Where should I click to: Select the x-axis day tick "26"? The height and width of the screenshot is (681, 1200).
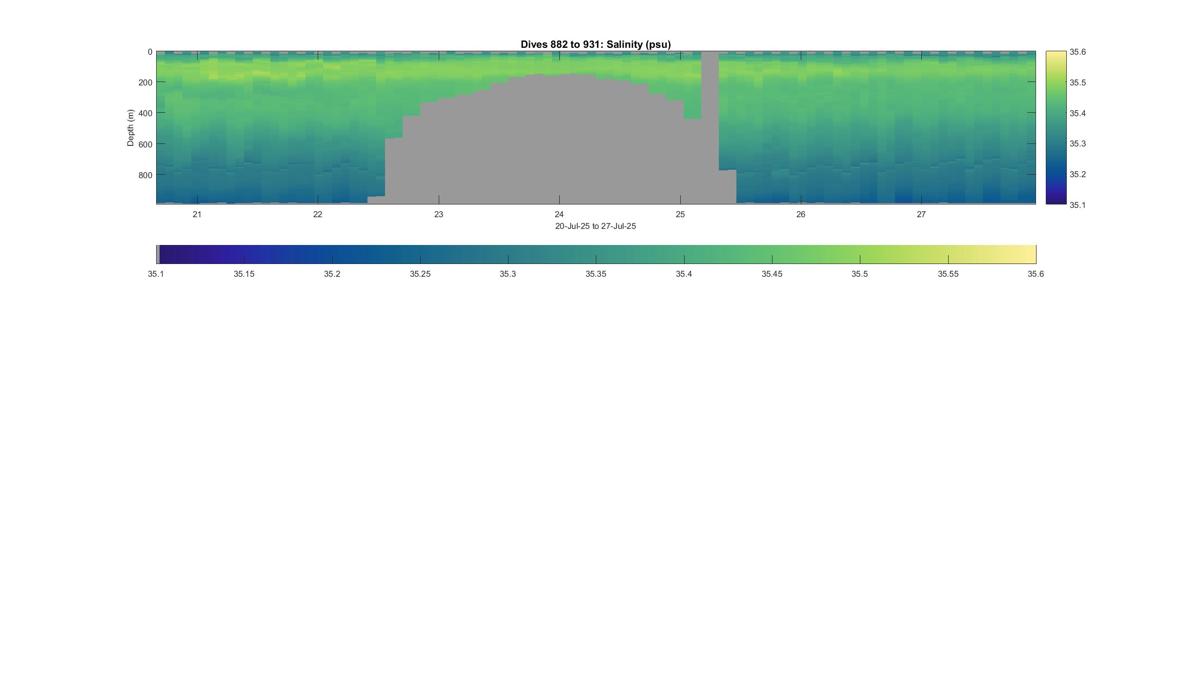(801, 214)
